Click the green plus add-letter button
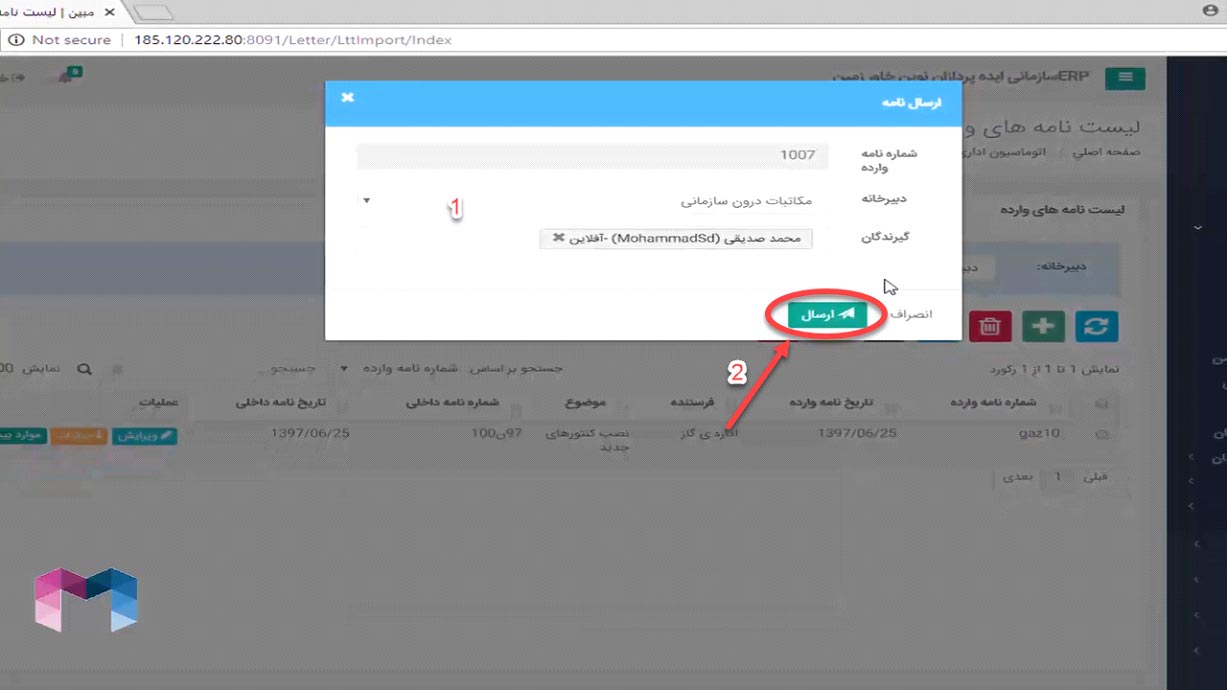 (x=1043, y=326)
